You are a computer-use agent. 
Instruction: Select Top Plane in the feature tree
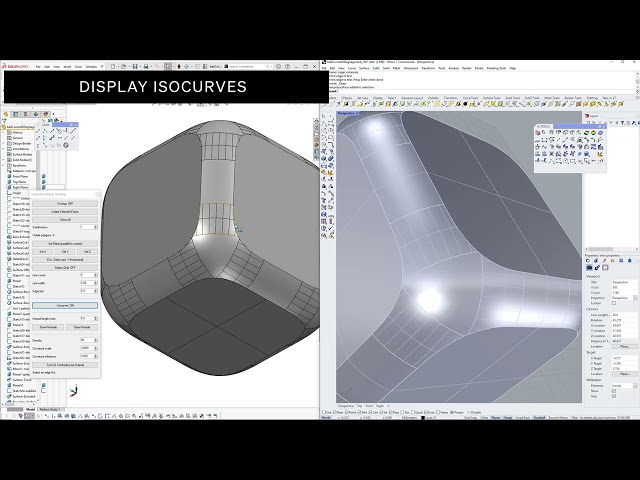(19, 182)
